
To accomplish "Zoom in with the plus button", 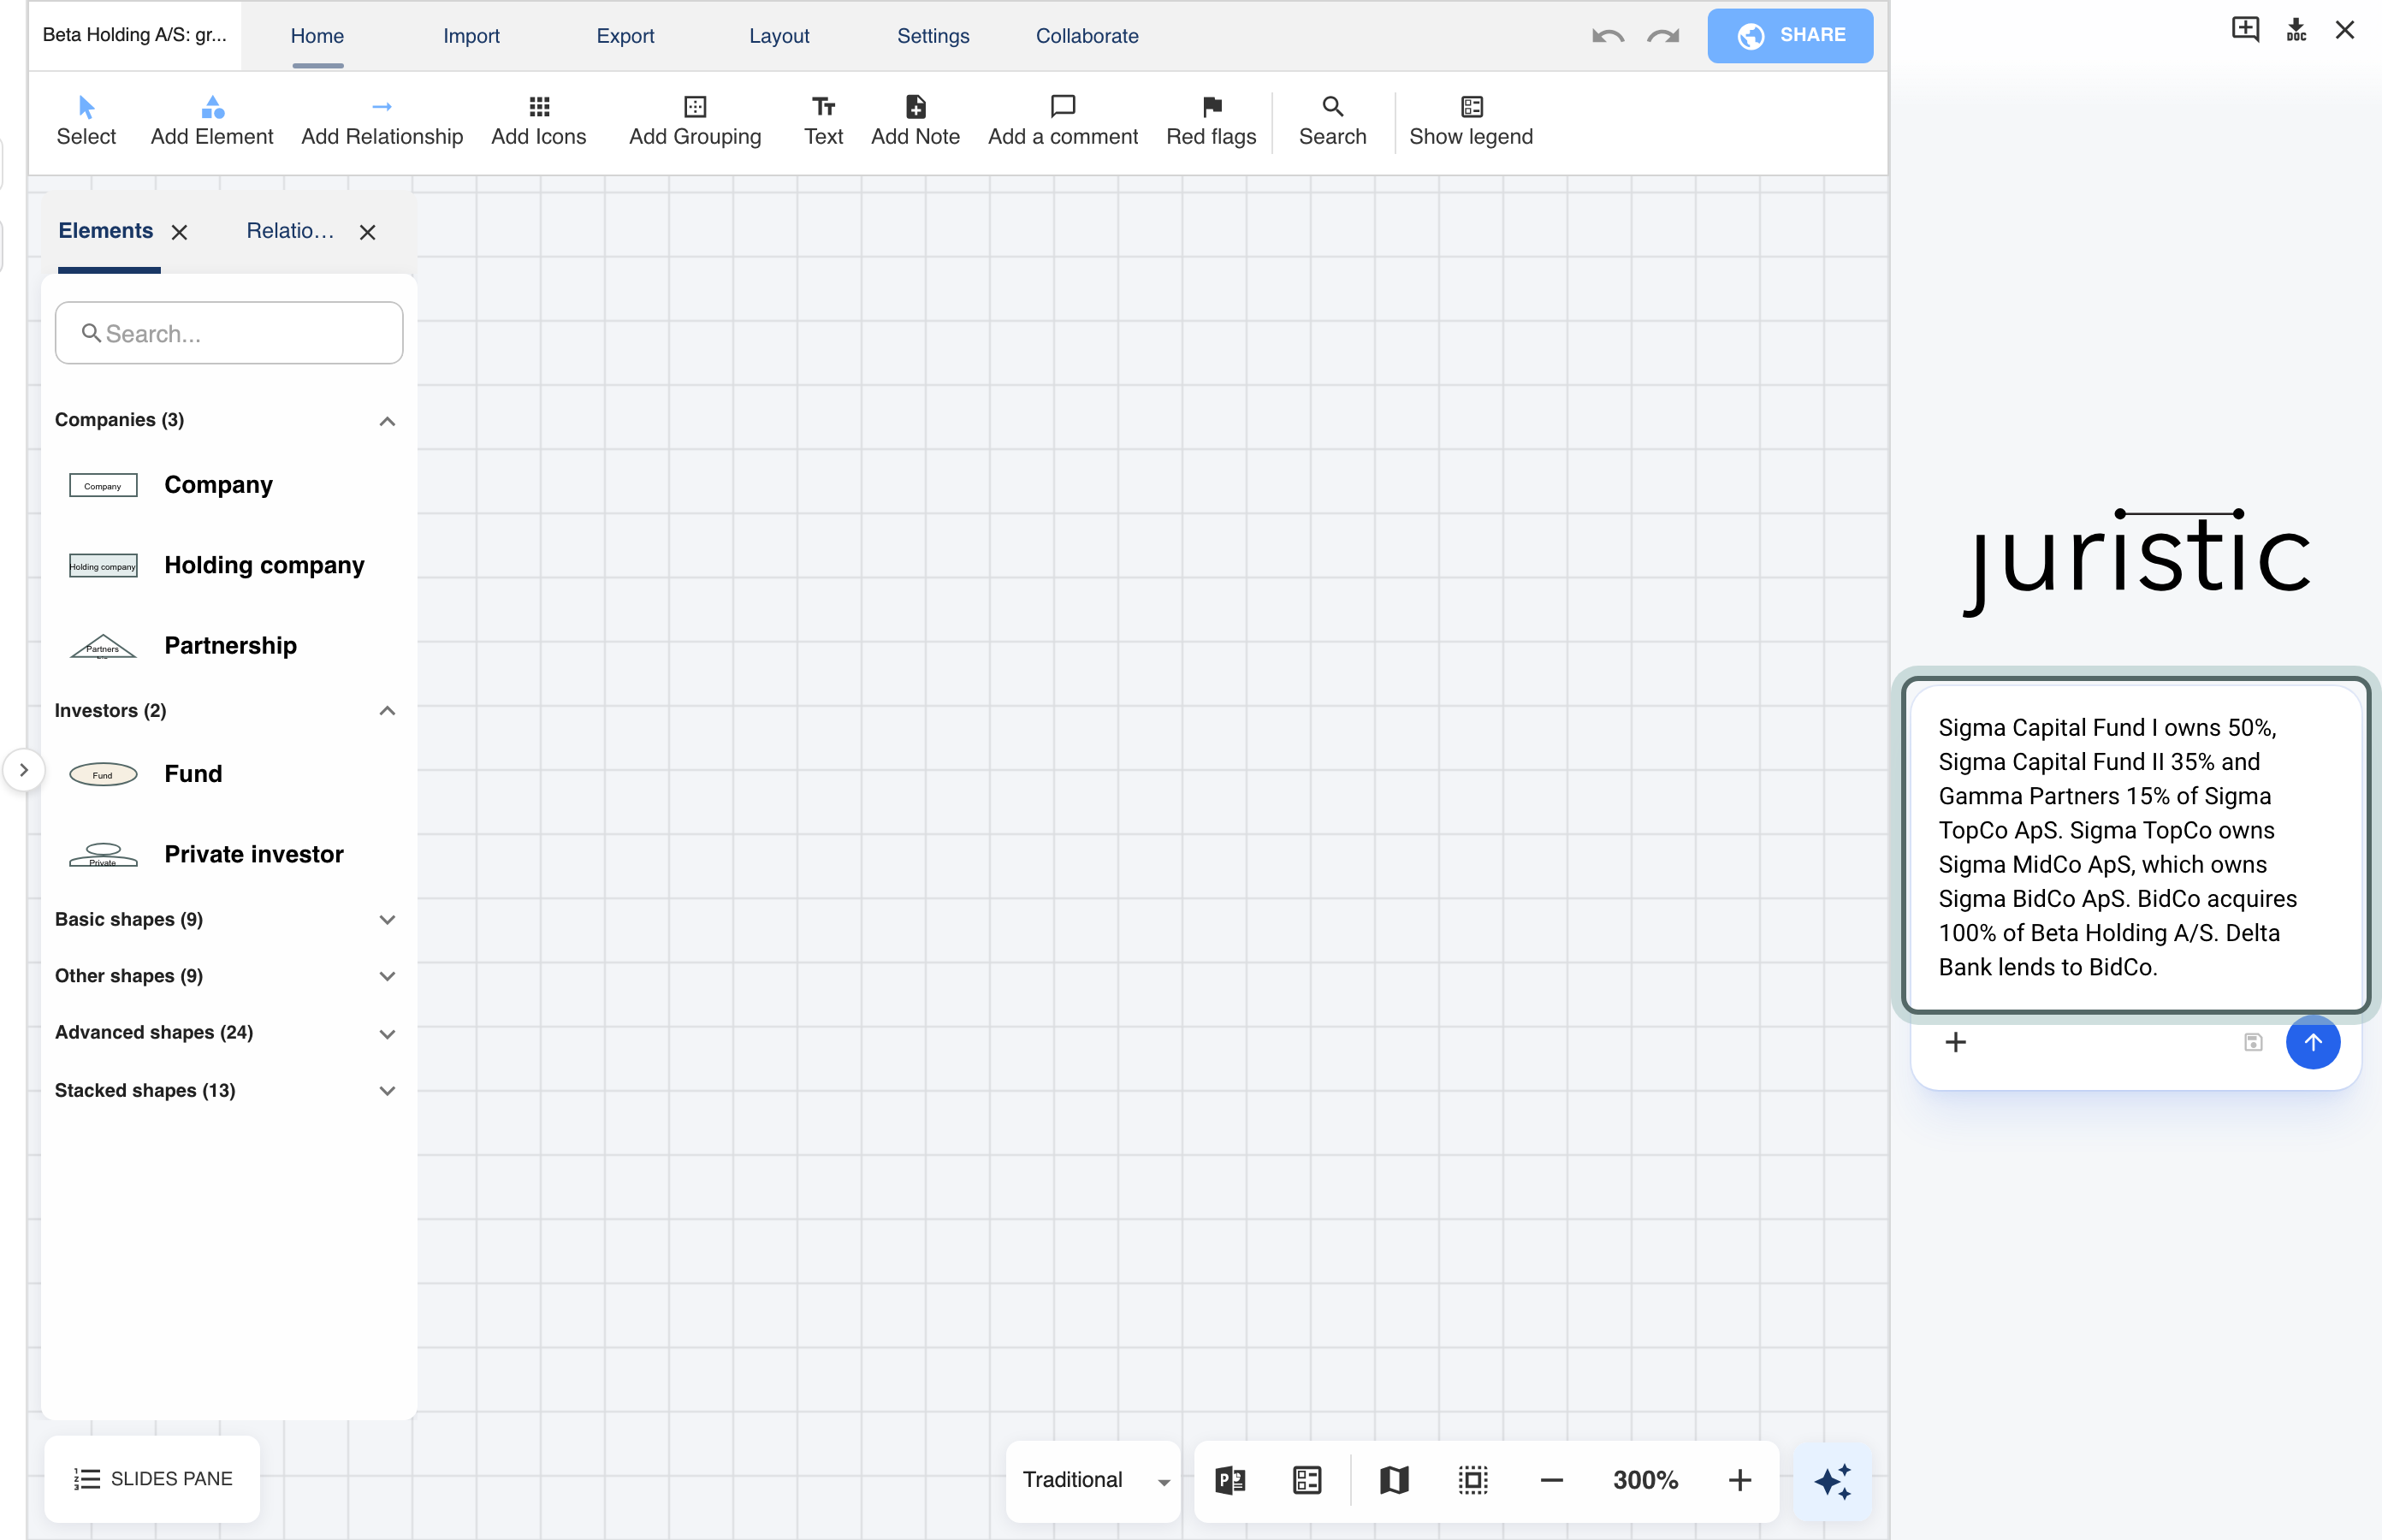I will [x=1740, y=1480].
